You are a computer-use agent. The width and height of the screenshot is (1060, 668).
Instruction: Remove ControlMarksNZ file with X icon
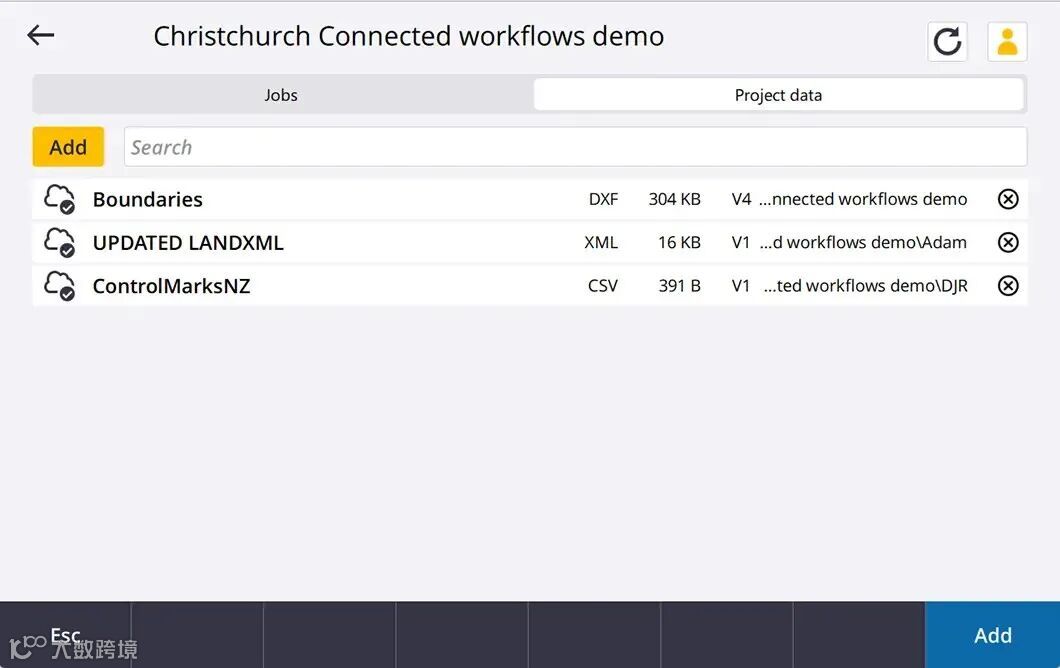[1008, 286]
